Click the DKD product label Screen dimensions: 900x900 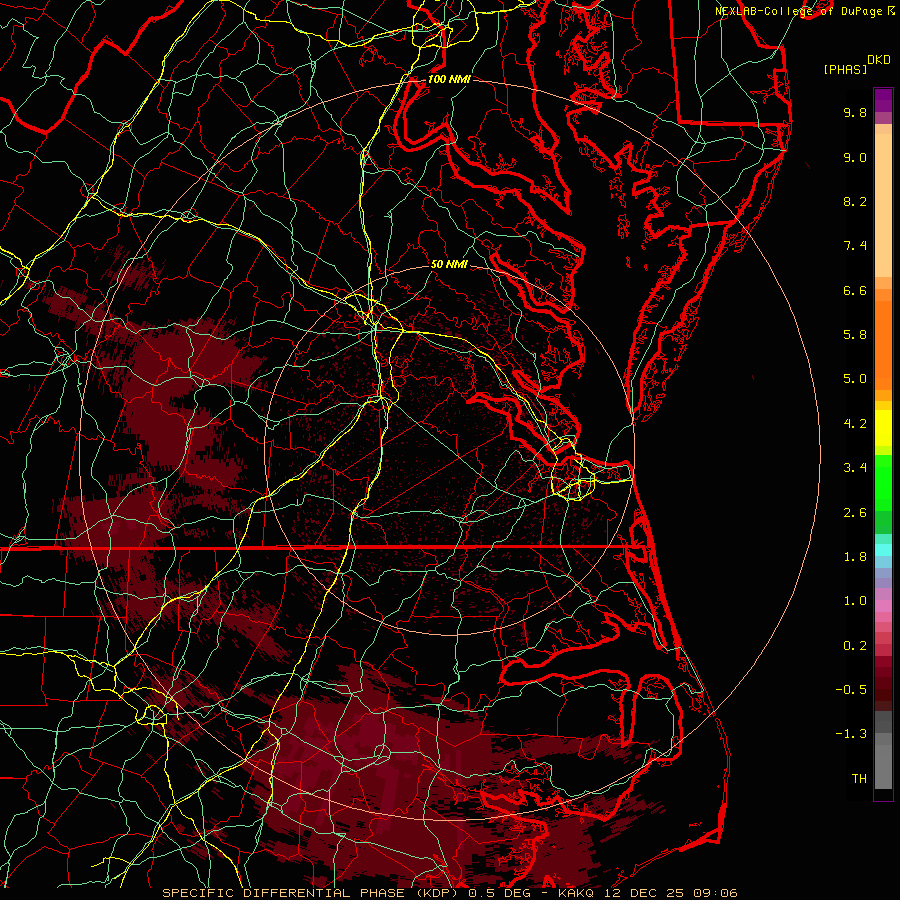click(879, 60)
